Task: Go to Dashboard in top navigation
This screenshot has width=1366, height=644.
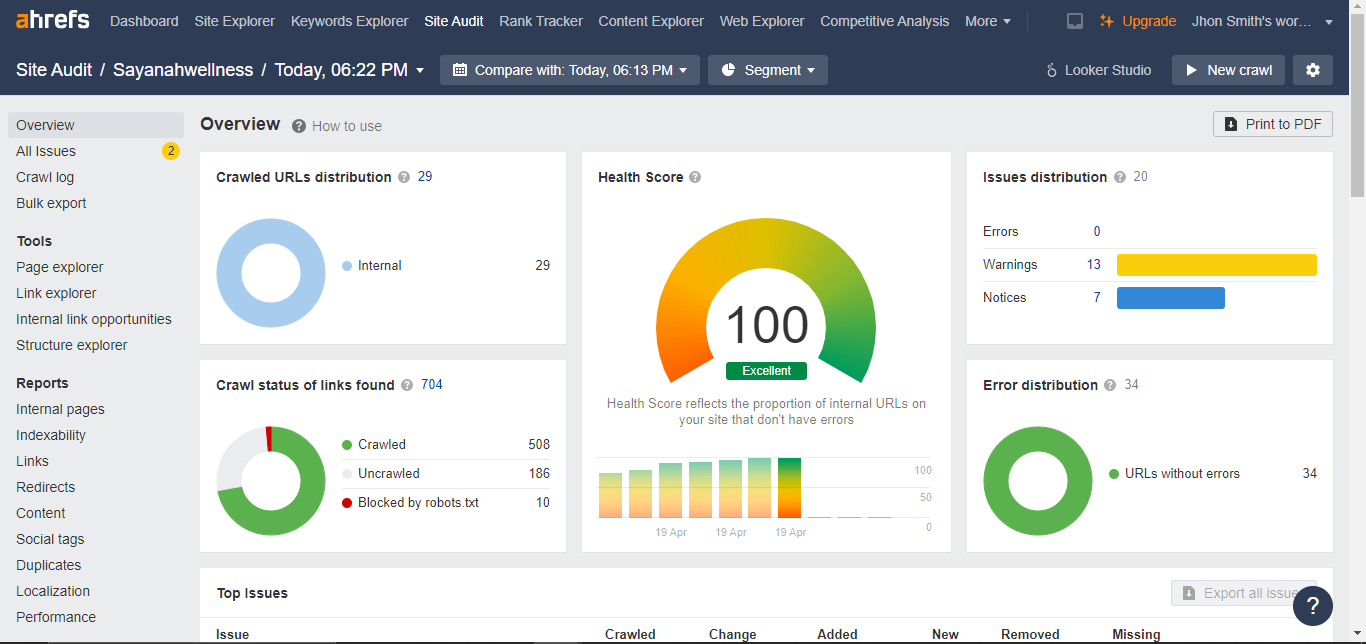Action: point(144,21)
